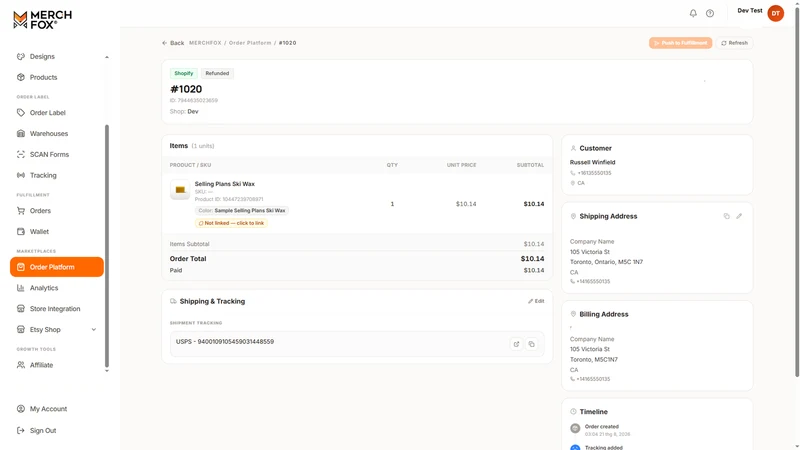Click customer phone +16135550135

click(594, 173)
